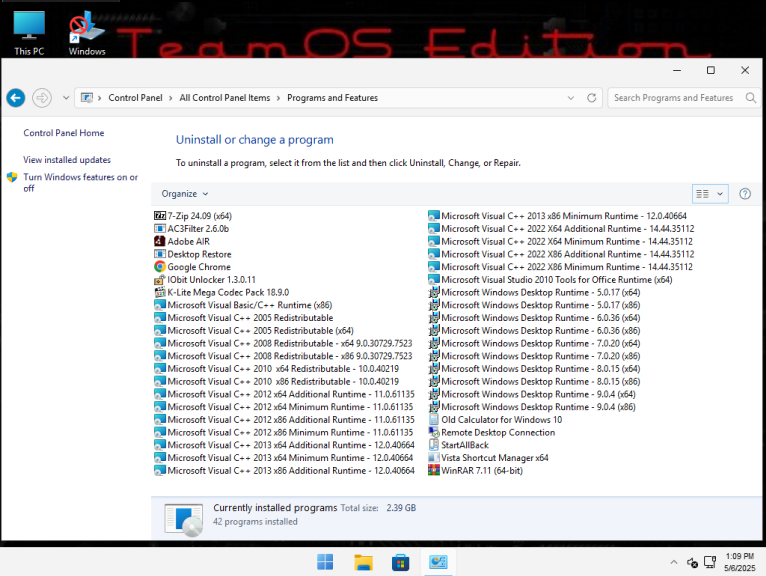
Task: Click the 7-Zip 24.09 program icon
Action: click(x=160, y=215)
